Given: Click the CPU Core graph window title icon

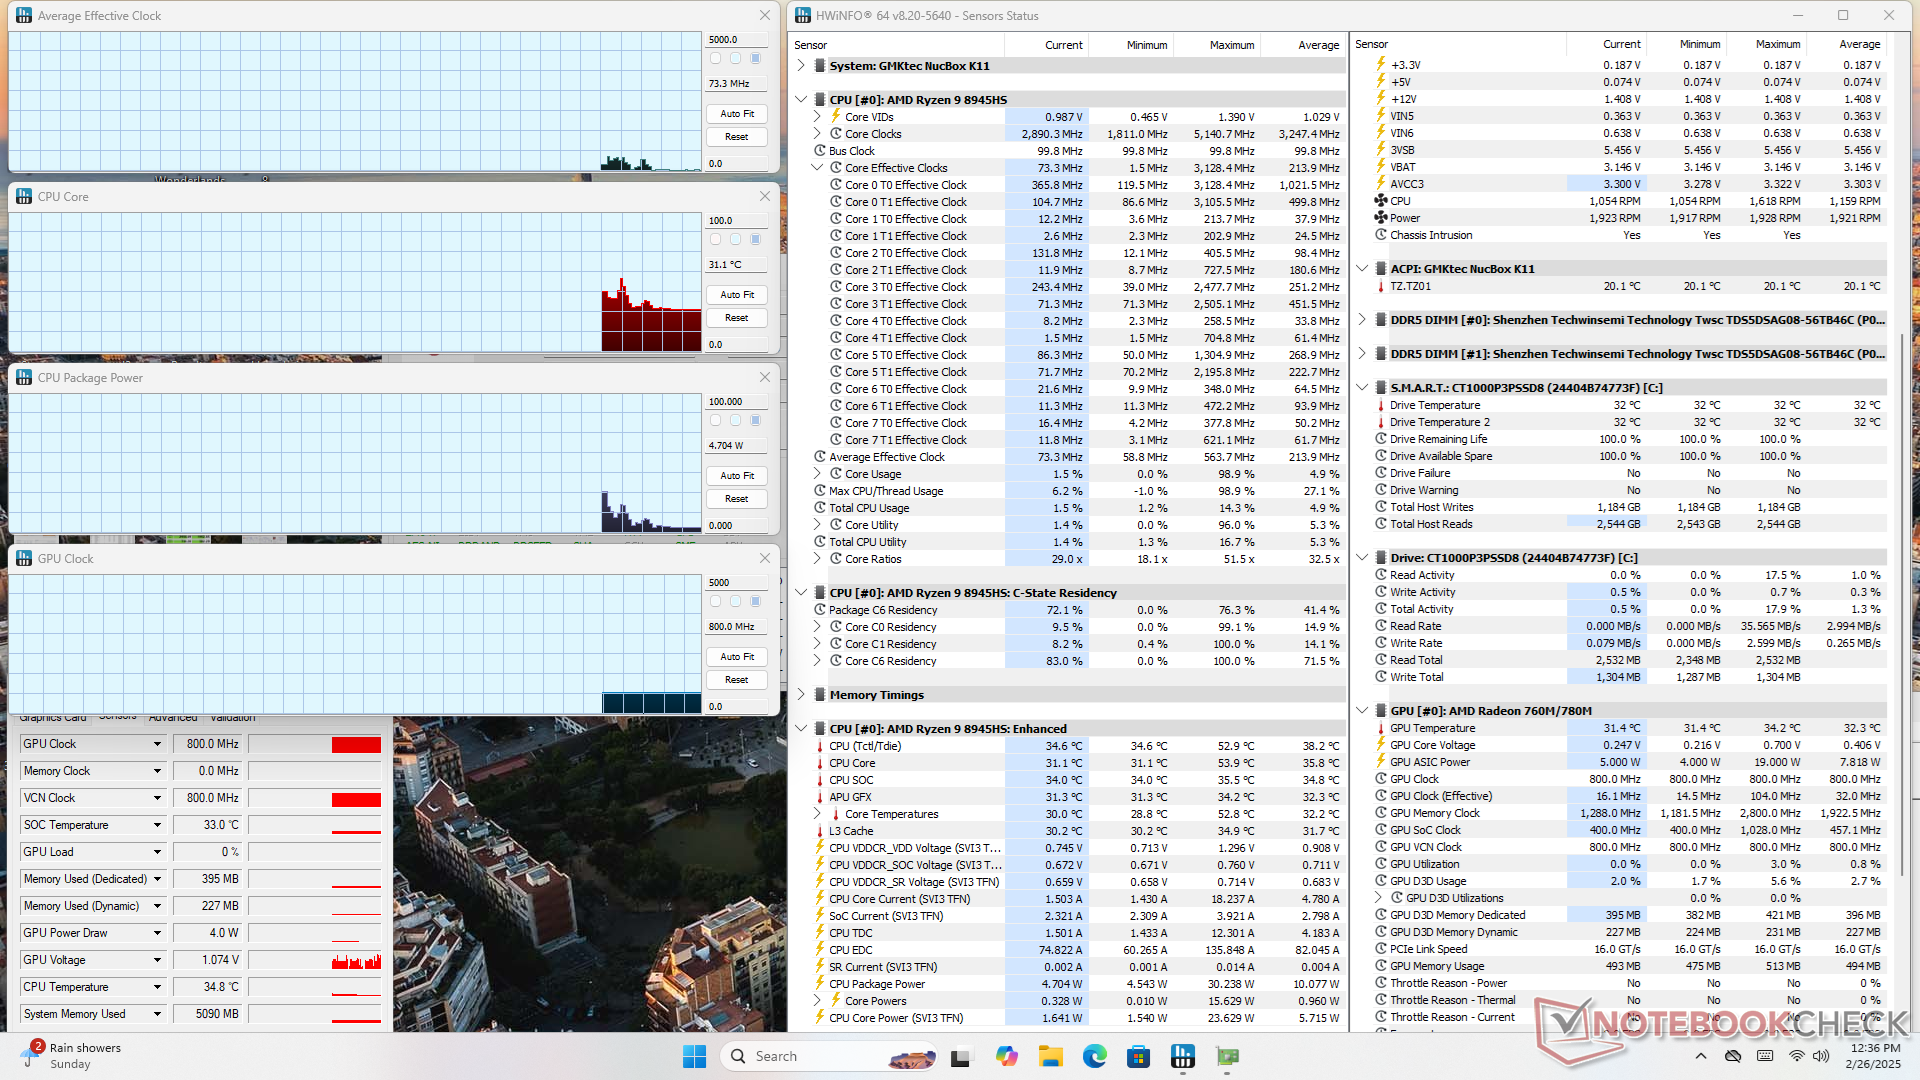Looking at the screenshot, I should click(x=24, y=197).
